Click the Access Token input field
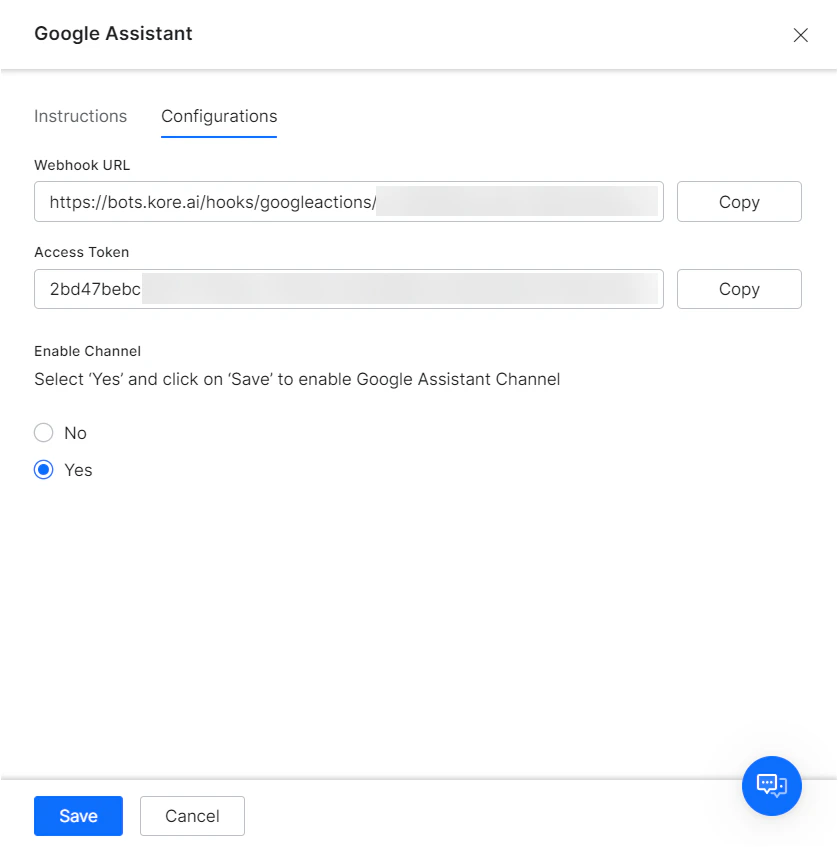The width and height of the screenshot is (838, 847). click(x=348, y=289)
